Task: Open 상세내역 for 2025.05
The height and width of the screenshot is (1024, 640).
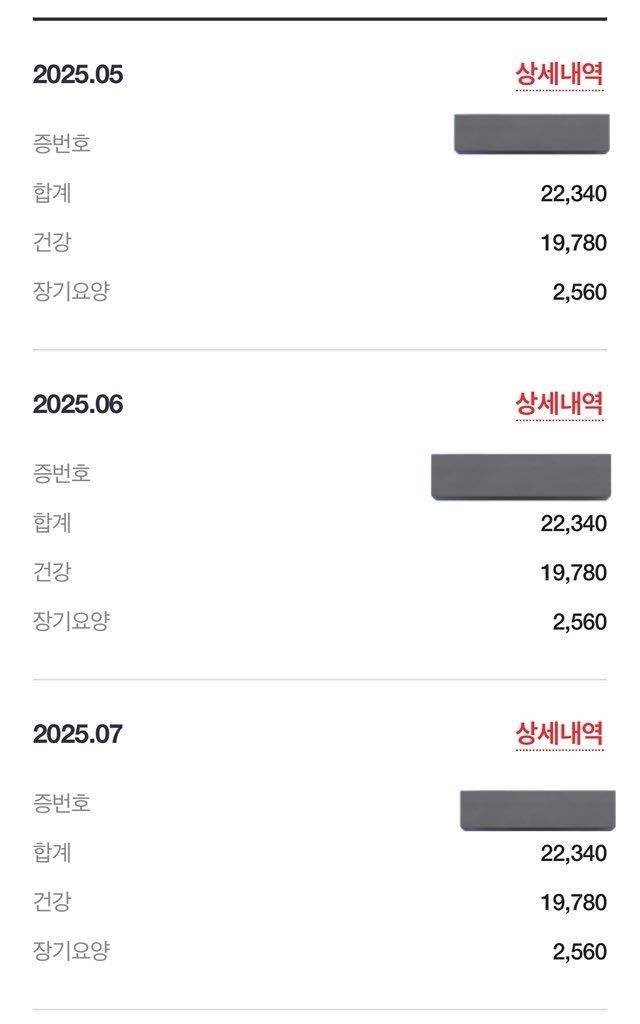Action: pos(559,74)
